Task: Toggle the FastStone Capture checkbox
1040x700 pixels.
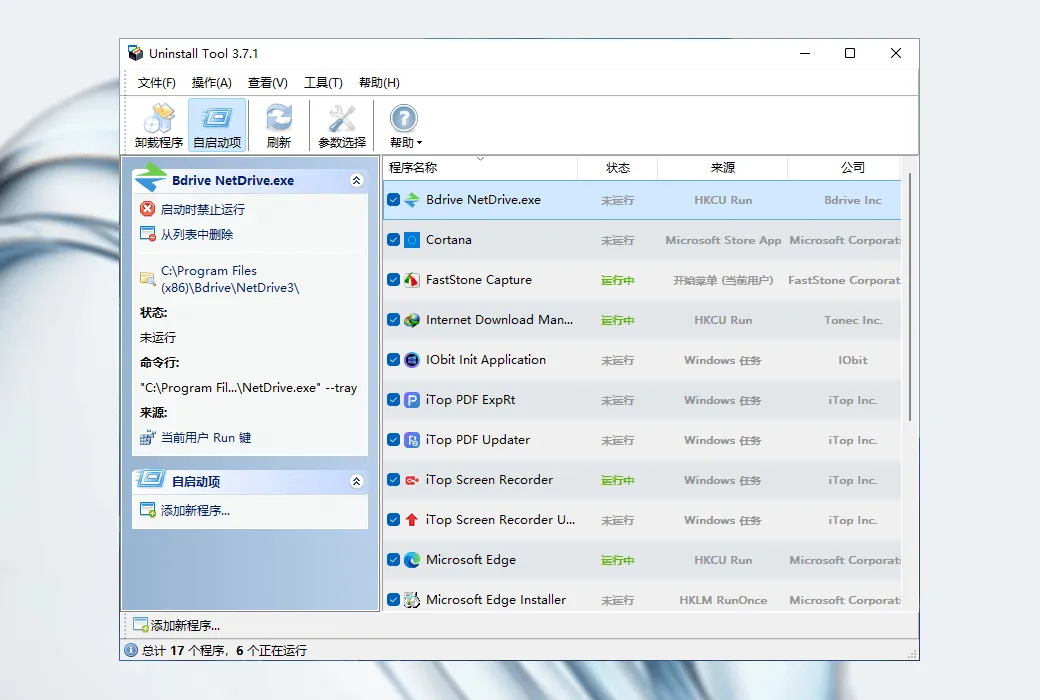Action: (393, 280)
